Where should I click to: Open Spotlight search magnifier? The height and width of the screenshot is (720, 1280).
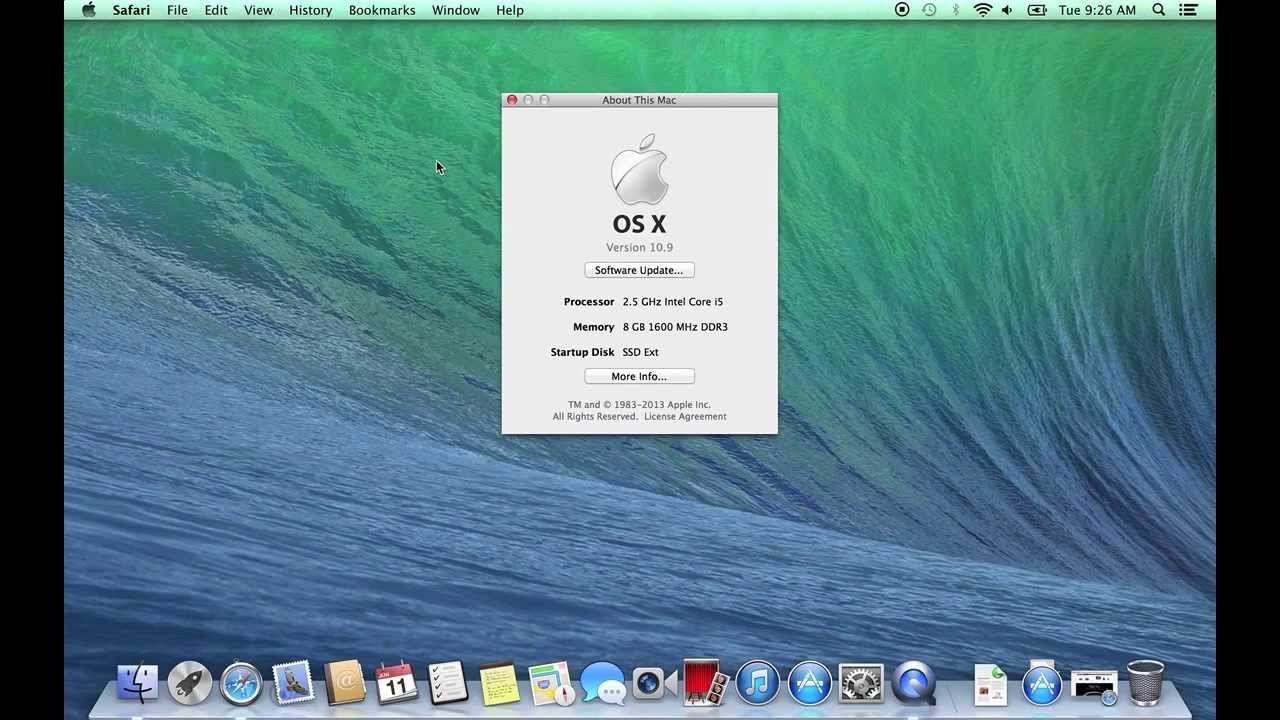pos(1159,10)
